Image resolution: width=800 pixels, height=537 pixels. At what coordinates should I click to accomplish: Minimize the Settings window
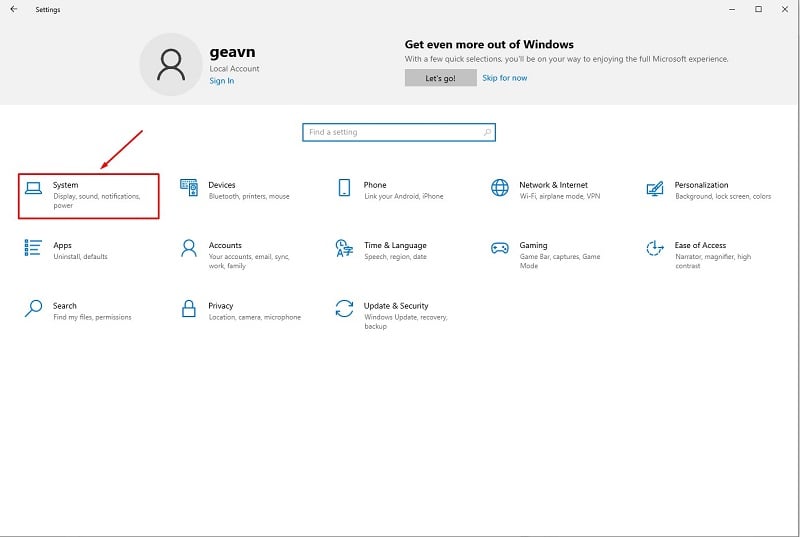[x=732, y=9]
